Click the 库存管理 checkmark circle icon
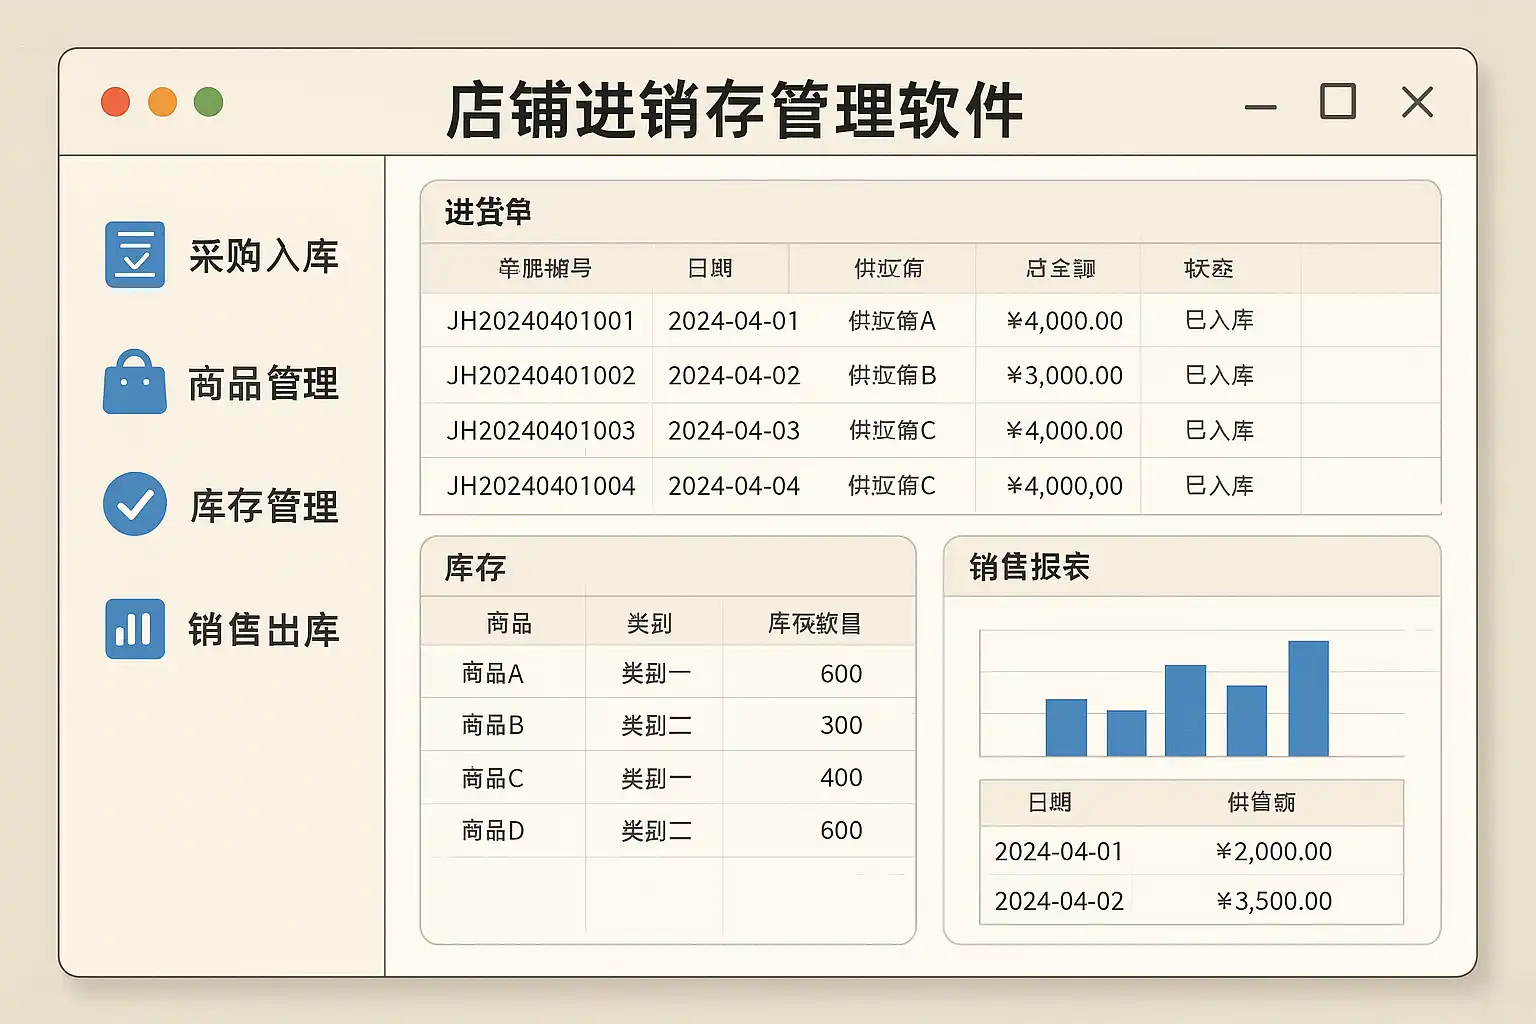This screenshot has width=1536, height=1024. tap(135, 504)
